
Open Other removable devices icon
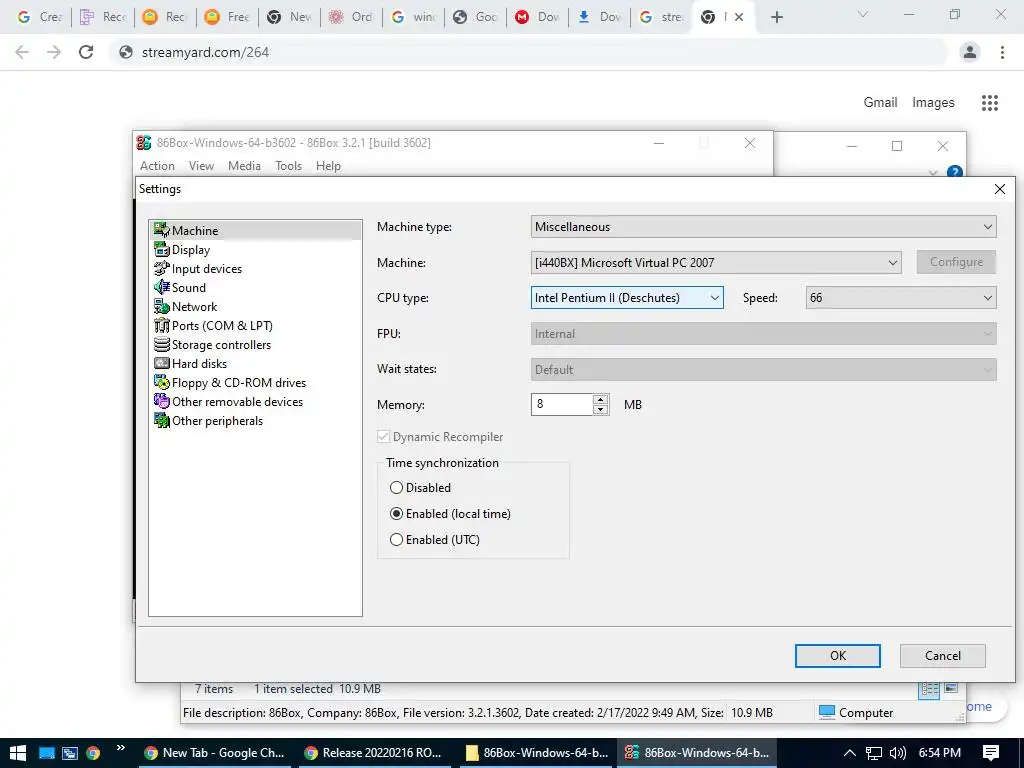pyautogui.click(x=161, y=401)
